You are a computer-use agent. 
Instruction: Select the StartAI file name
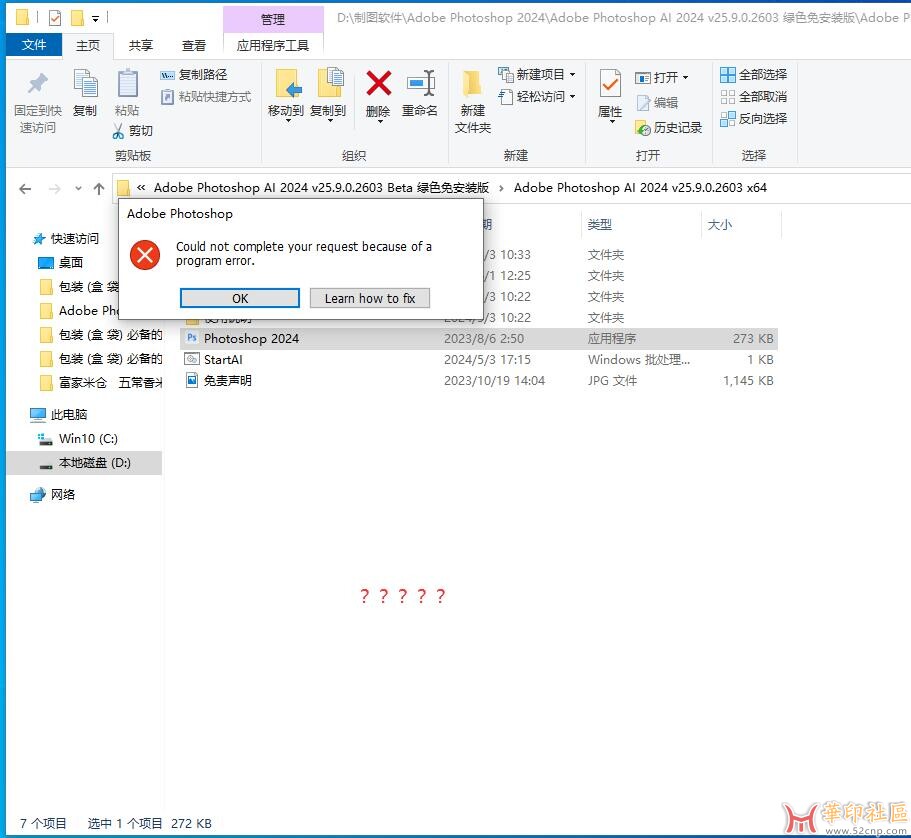pos(223,360)
